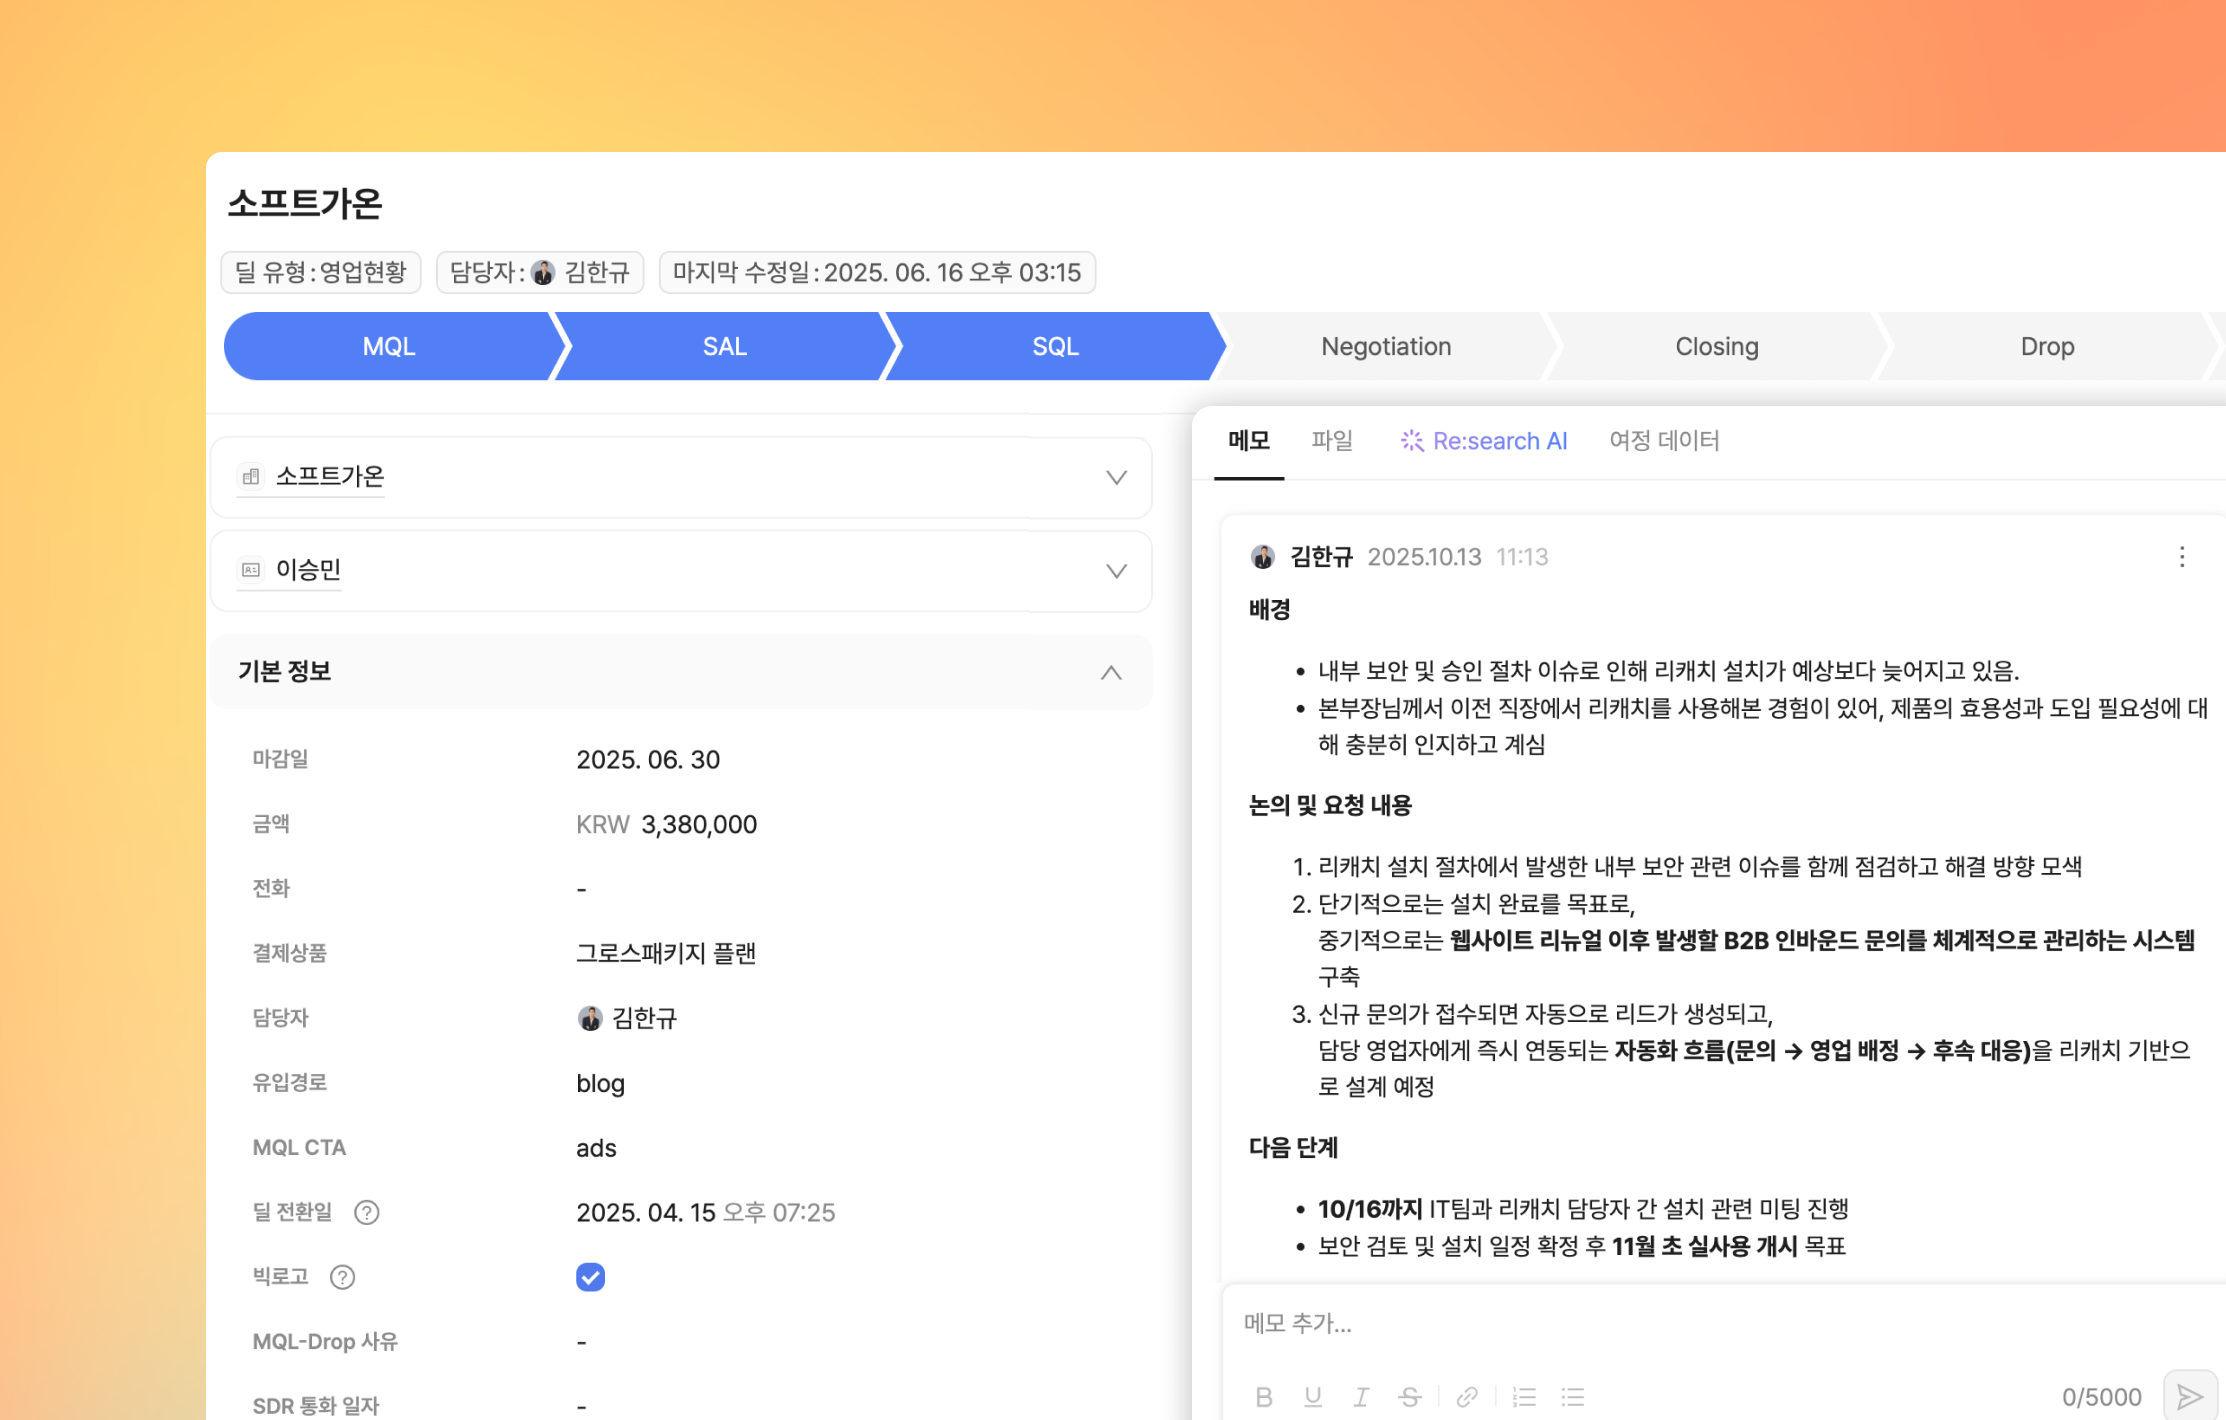Click the send memo arrow button

(x=2189, y=1396)
